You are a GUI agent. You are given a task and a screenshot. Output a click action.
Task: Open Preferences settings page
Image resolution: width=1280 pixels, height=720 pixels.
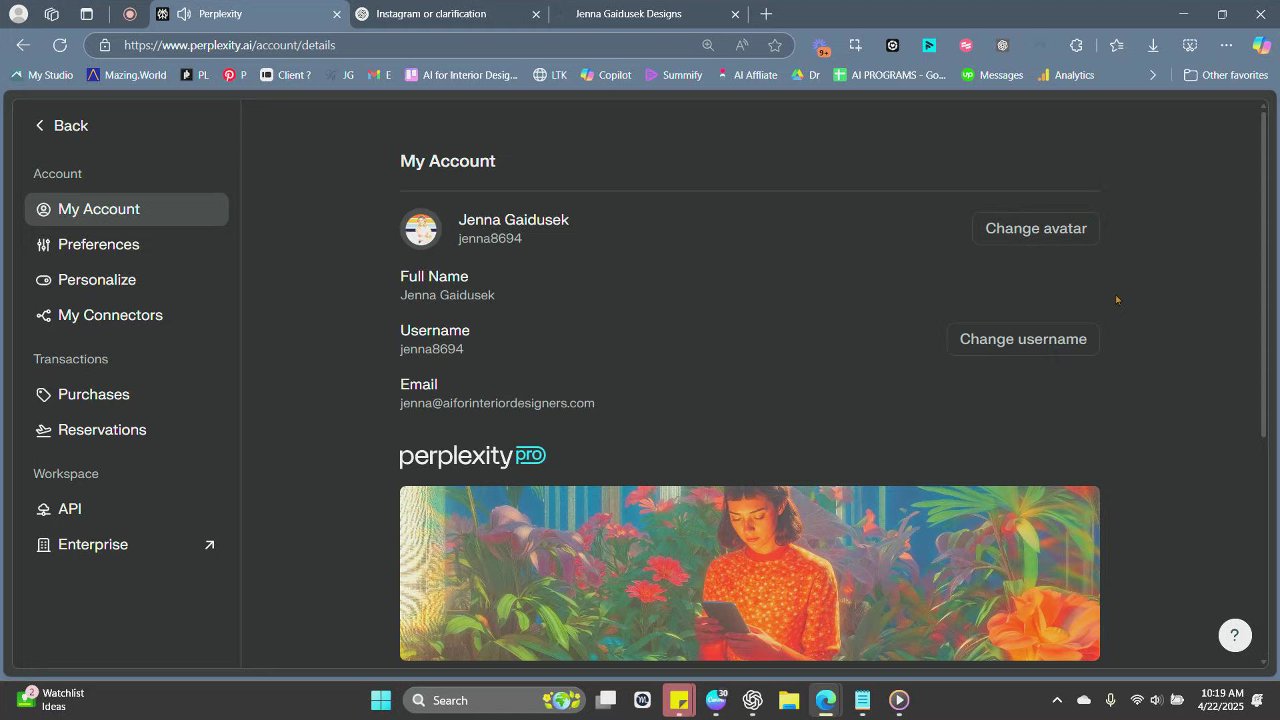tap(127, 244)
